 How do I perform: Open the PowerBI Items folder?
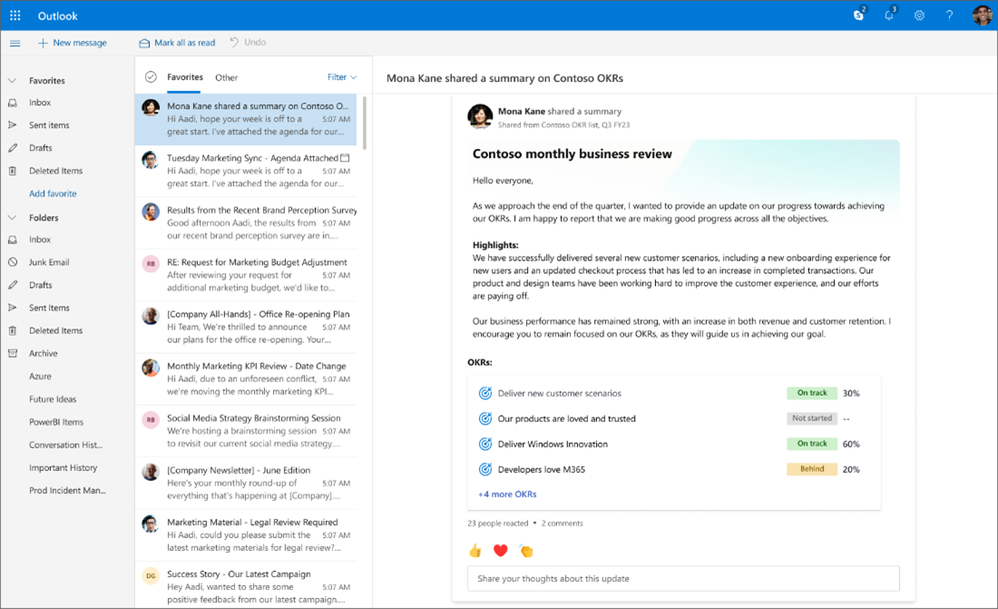(x=56, y=422)
